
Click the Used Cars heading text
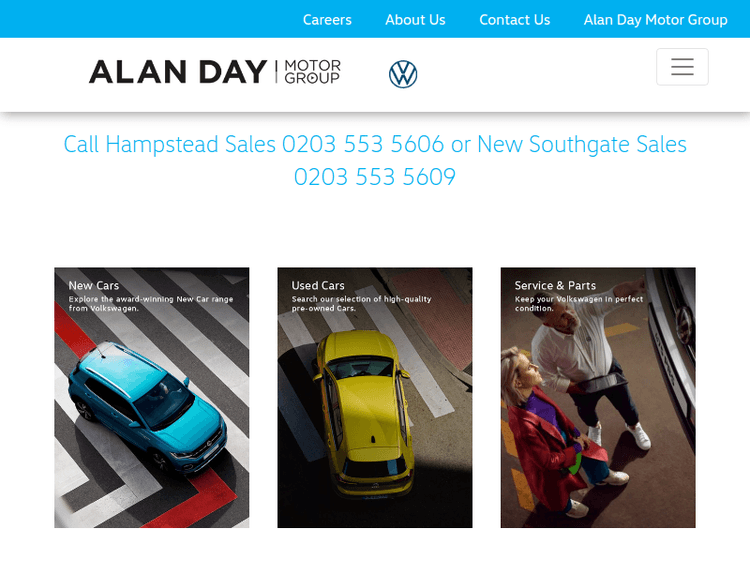pos(318,286)
